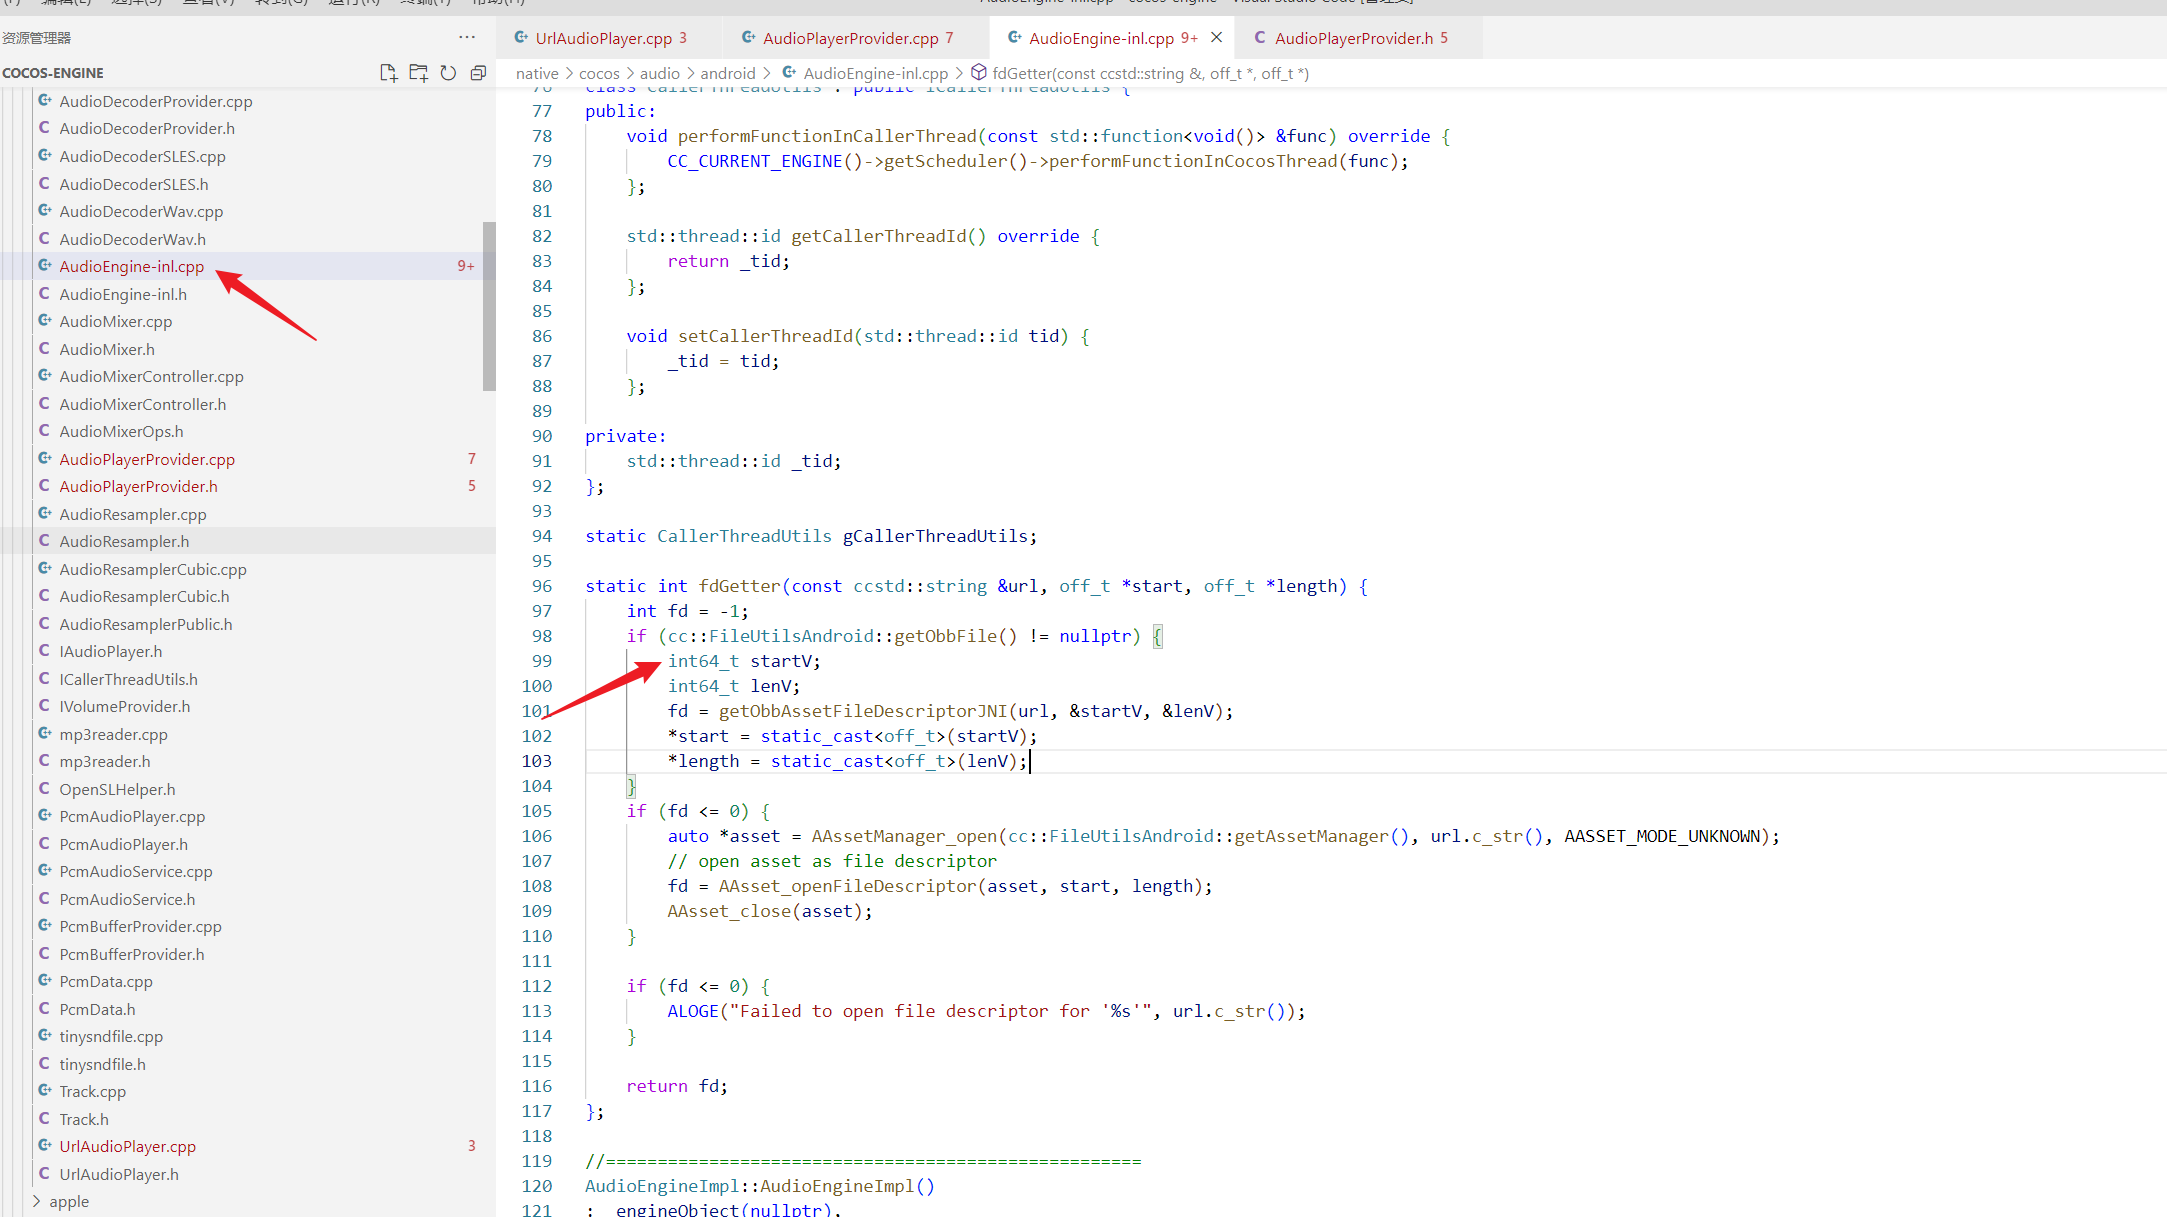Open android segment in breadcrumb path
The width and height of the screenshot is (2167, 1217).
point(727,73)
